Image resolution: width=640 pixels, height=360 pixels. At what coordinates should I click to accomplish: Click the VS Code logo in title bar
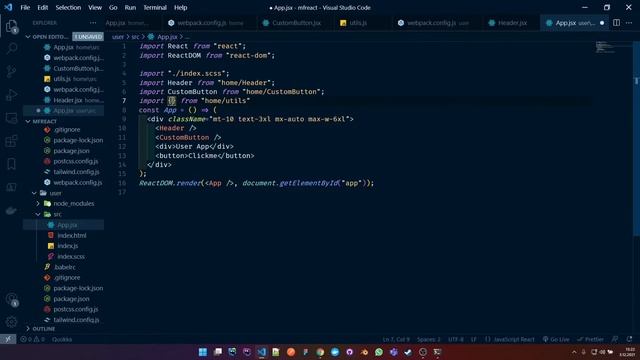point(8,7)
